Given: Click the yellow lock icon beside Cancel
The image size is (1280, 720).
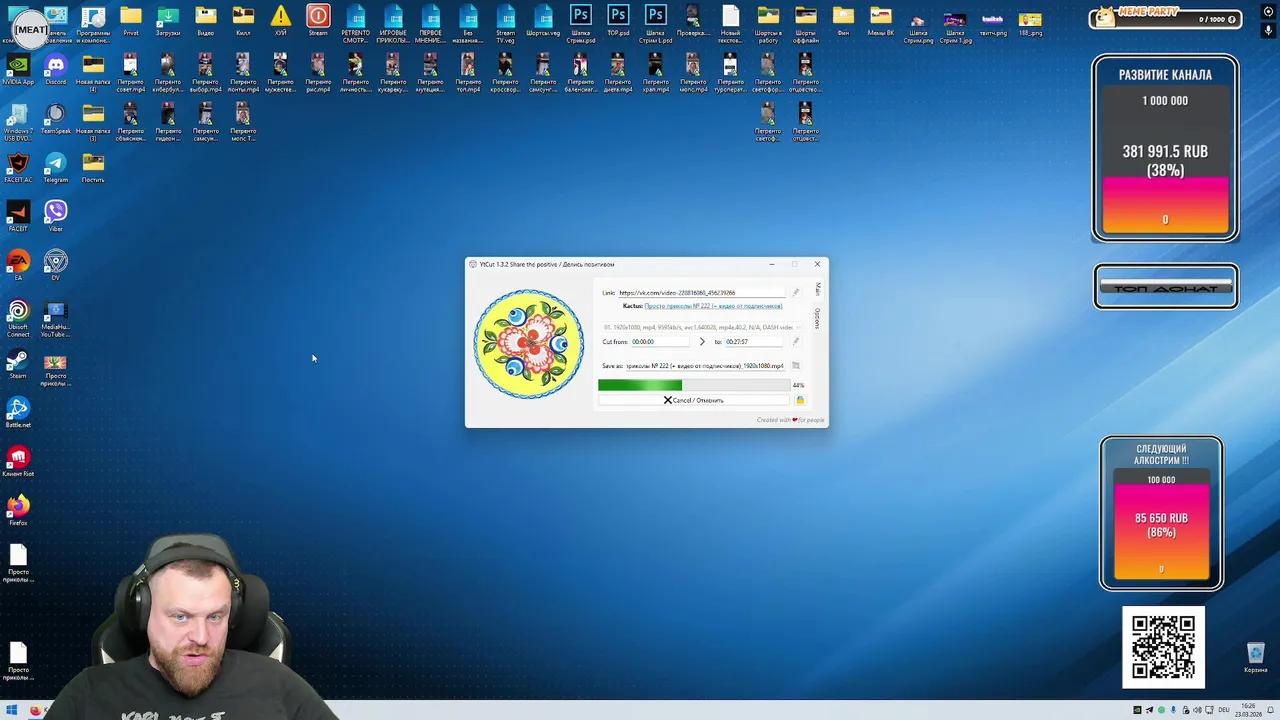Looking at the screenshot, I should coord(799,400).
